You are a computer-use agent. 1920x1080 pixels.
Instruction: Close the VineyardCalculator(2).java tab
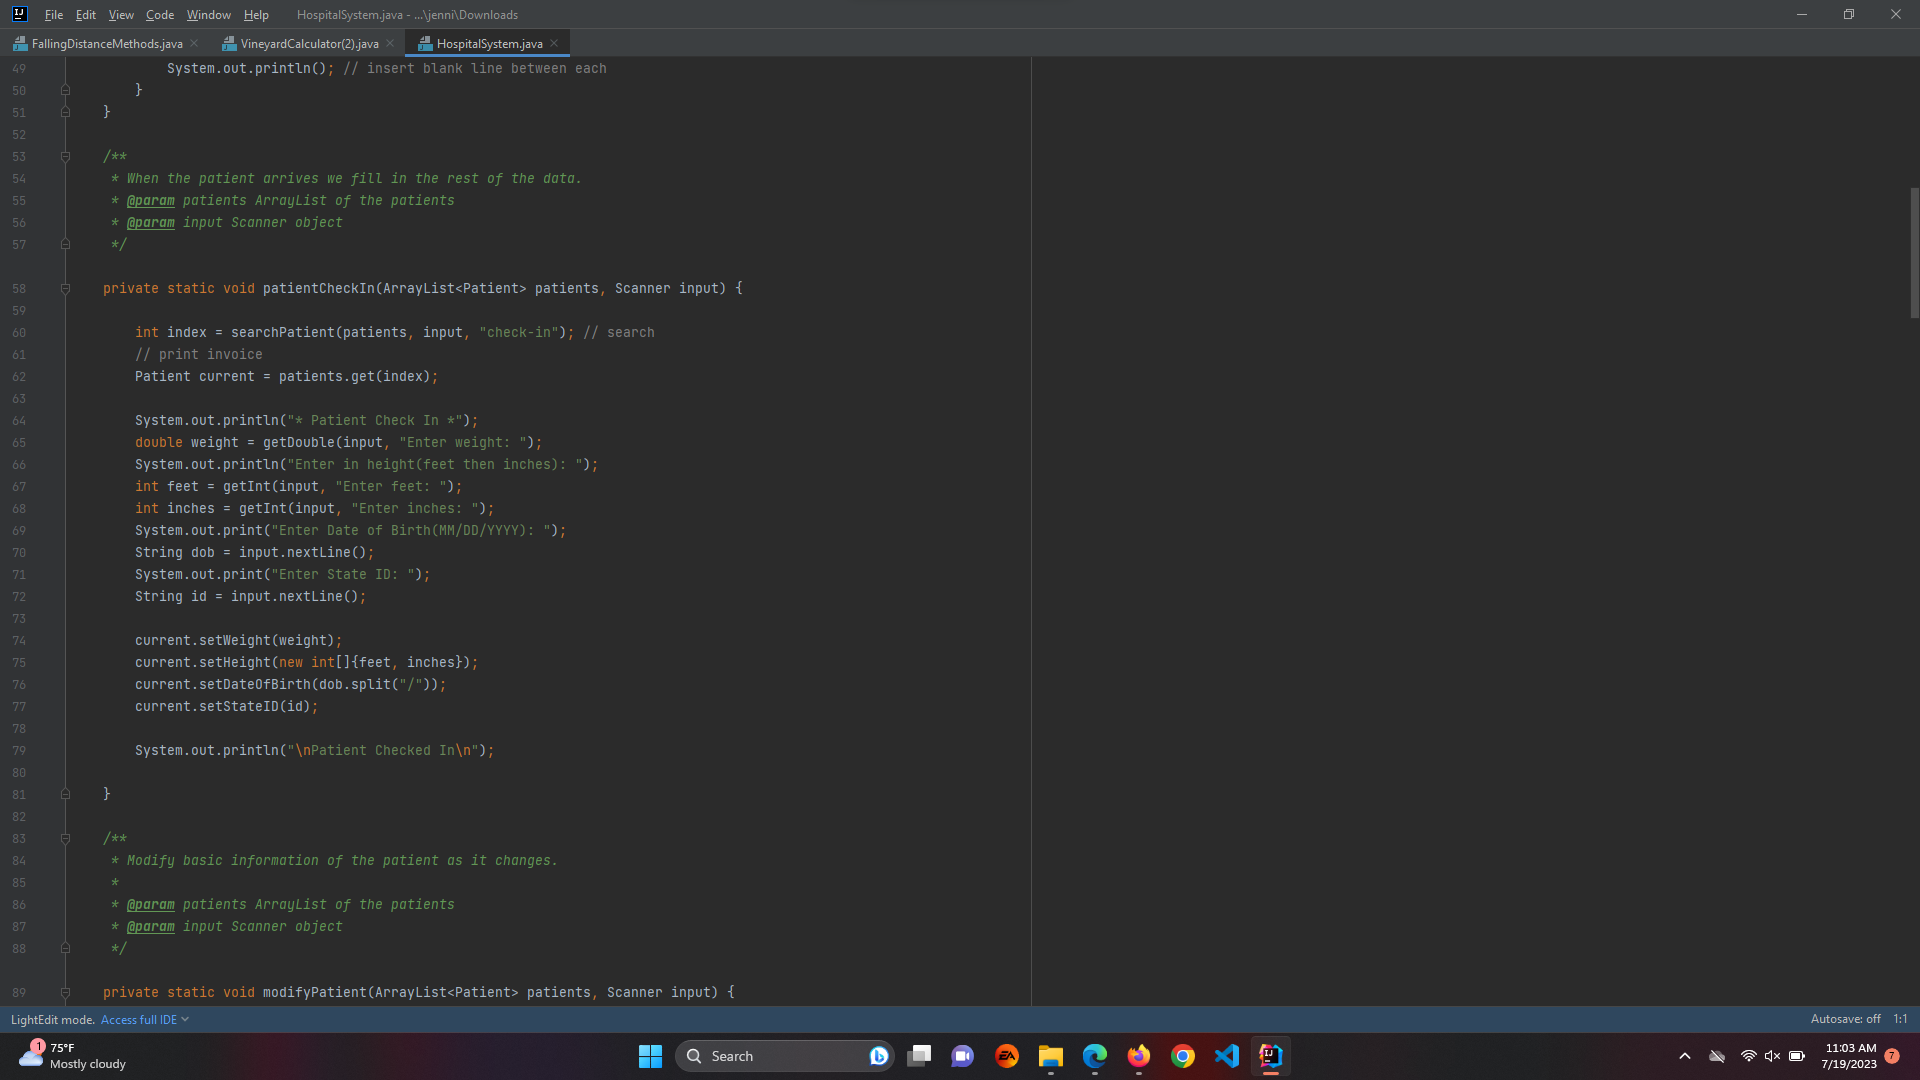[390, 43]
